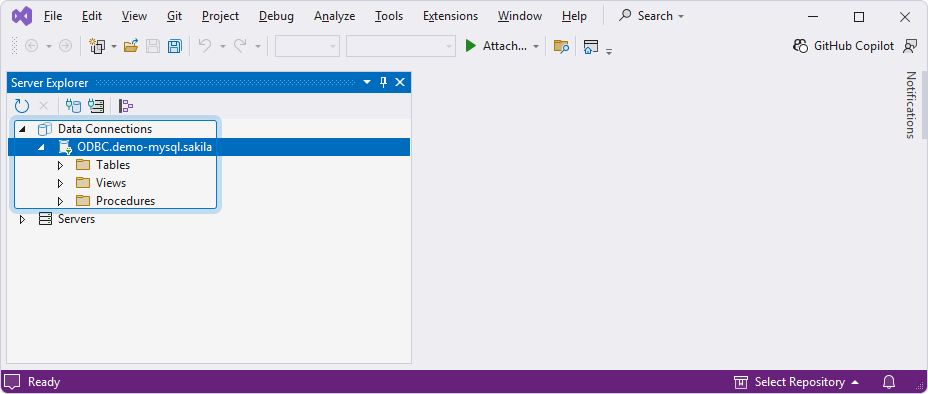Screen dimensions: 928x394
Task: Open the Window menu
Action: coord(520,16)
